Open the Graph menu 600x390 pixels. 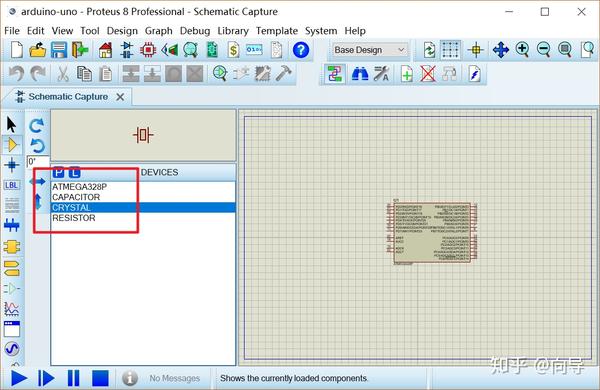click(158, 31)
